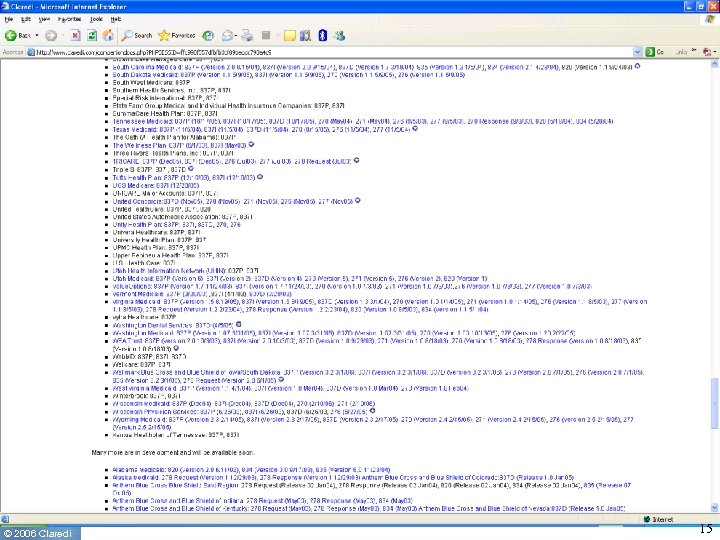Click the circle icon after The Wellness Plan
The width and height of the screenshot is (720, 540).
coord(251,145)
